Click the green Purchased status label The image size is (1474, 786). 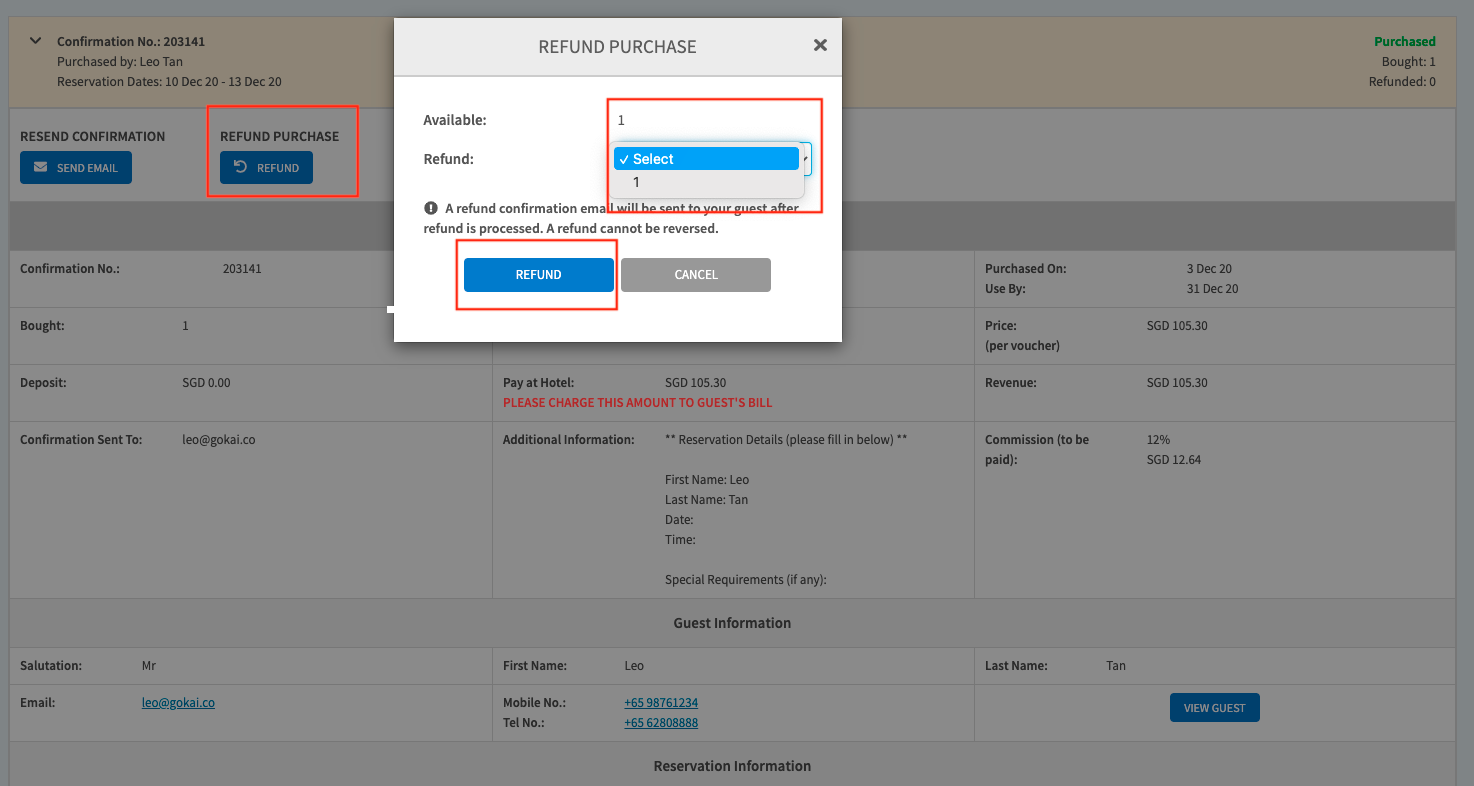pos(1404,42)
